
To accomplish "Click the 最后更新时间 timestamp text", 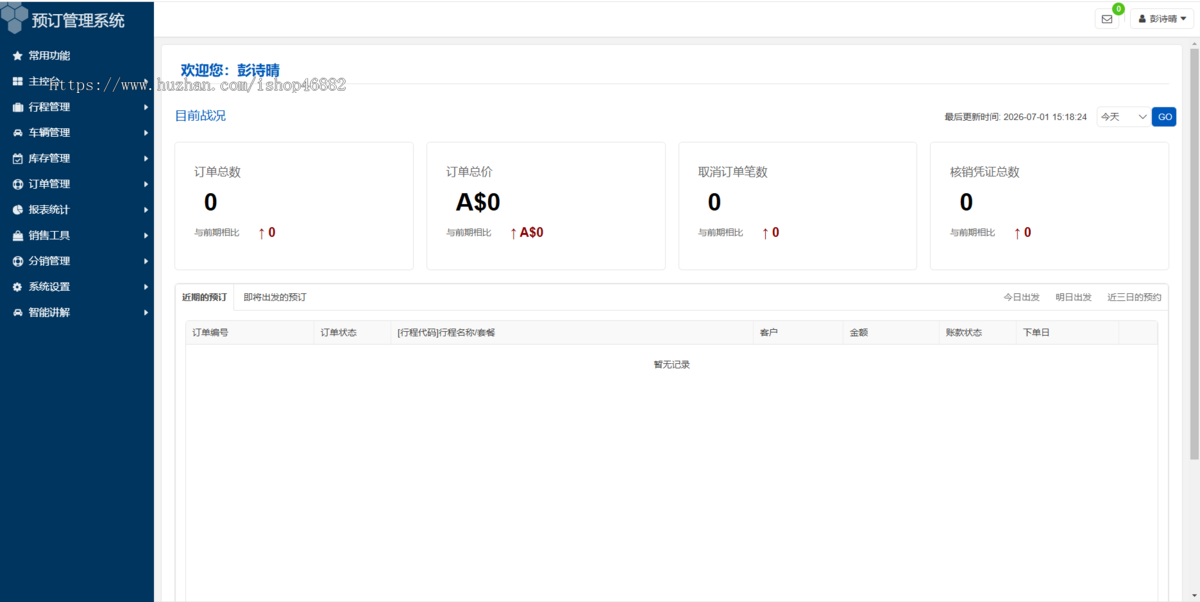I will point(1015,117).
